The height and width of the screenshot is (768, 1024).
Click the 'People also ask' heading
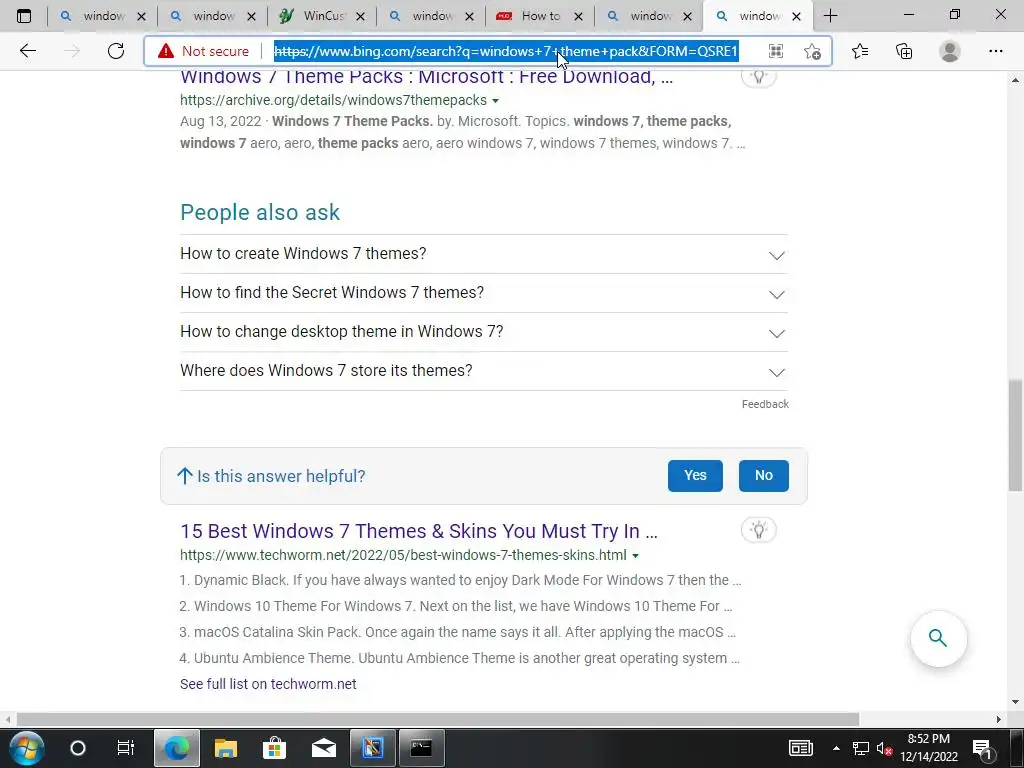260,212
